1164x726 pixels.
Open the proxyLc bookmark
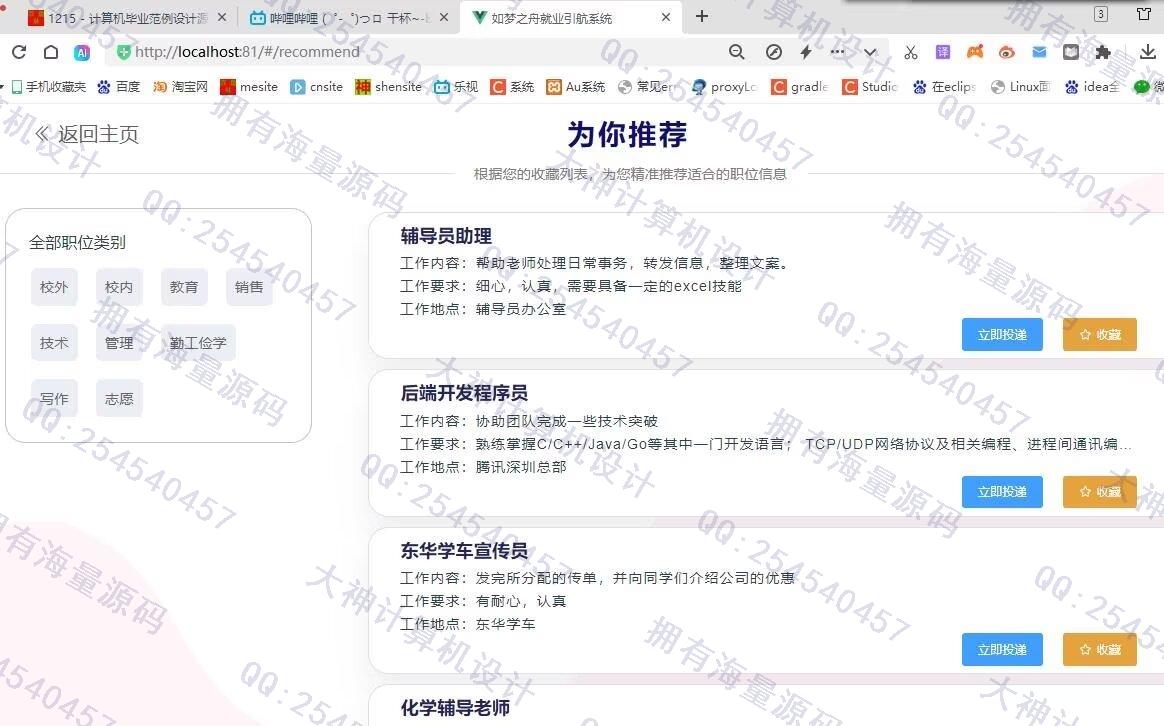724,87
